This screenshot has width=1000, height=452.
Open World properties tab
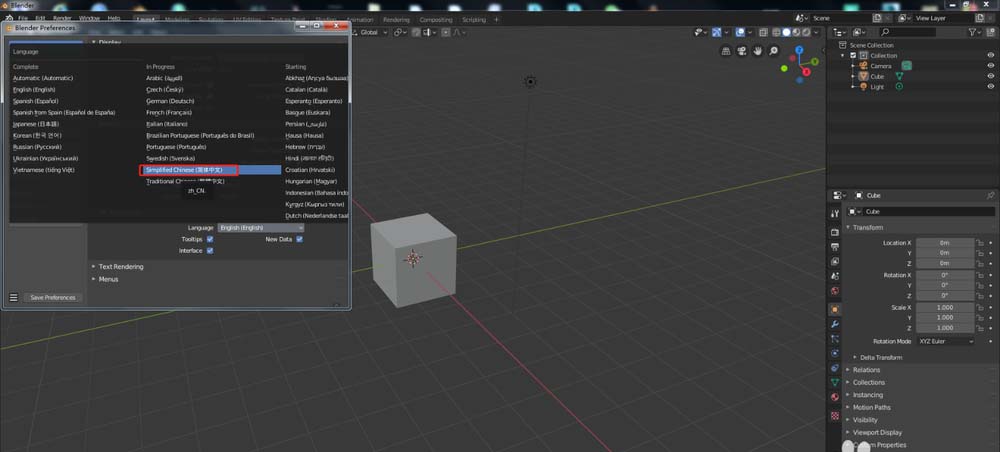point(835,291)
